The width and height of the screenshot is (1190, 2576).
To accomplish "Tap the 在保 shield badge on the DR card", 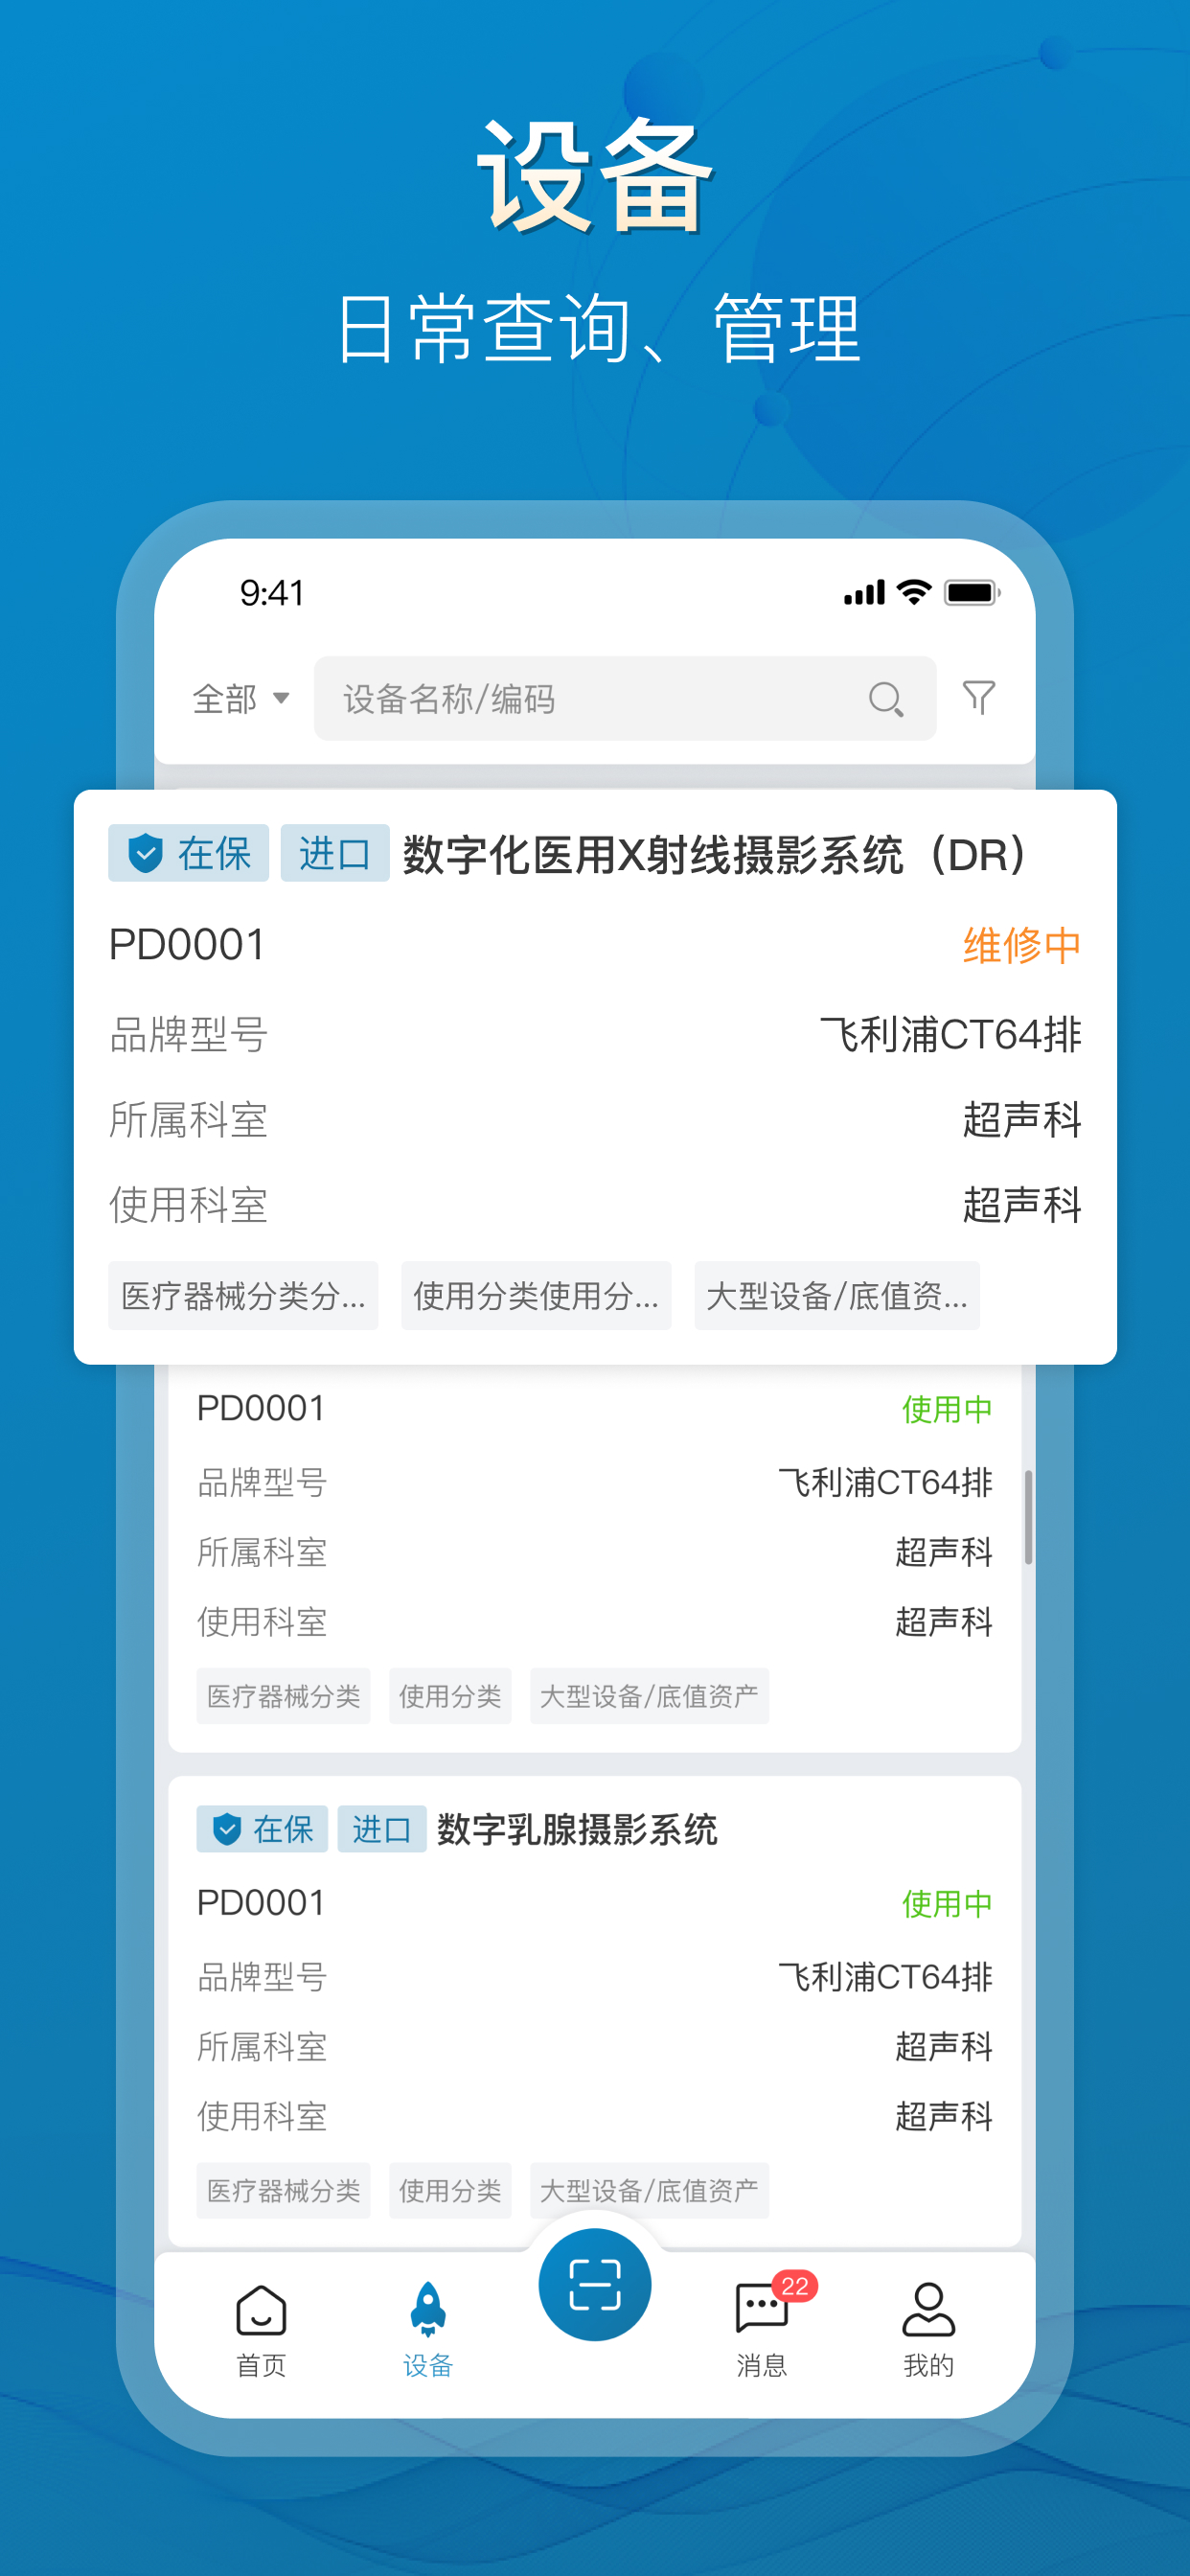I will tap(188, 853).
